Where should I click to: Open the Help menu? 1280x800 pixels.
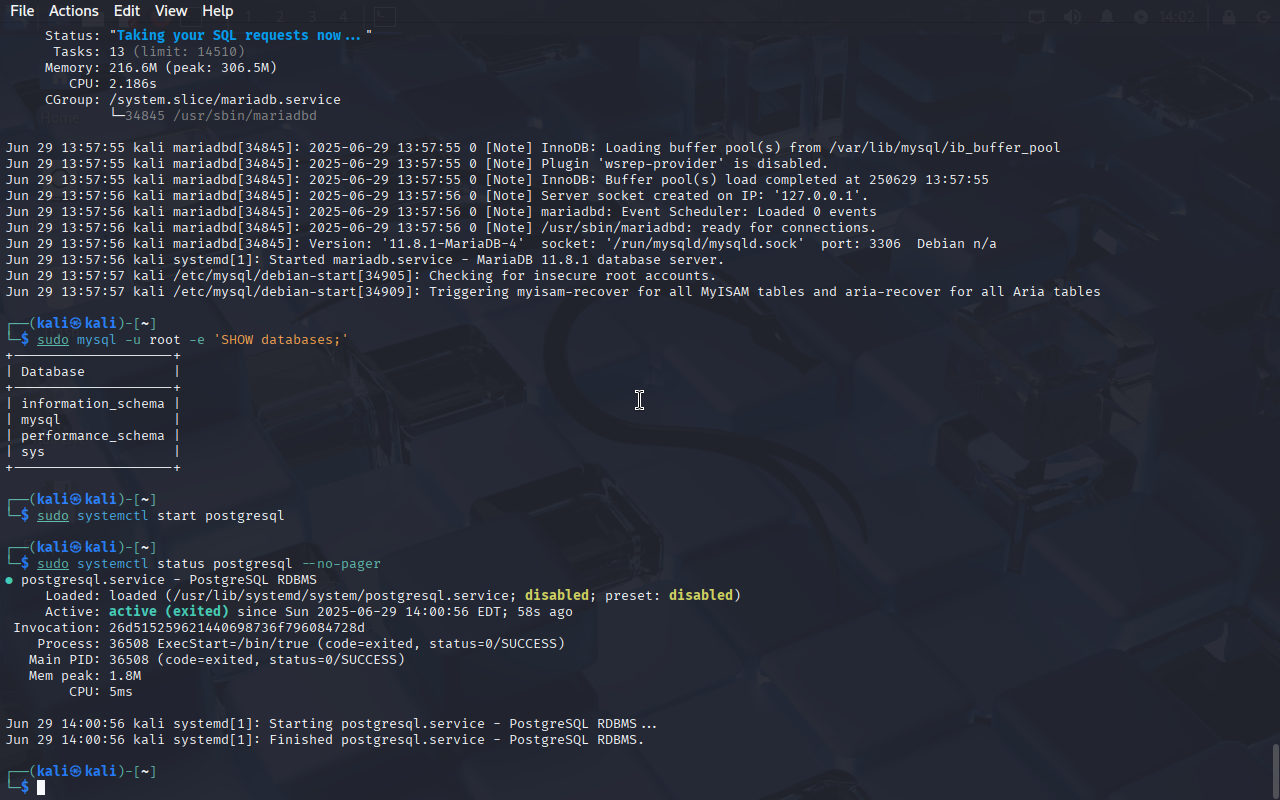(218, 11)
